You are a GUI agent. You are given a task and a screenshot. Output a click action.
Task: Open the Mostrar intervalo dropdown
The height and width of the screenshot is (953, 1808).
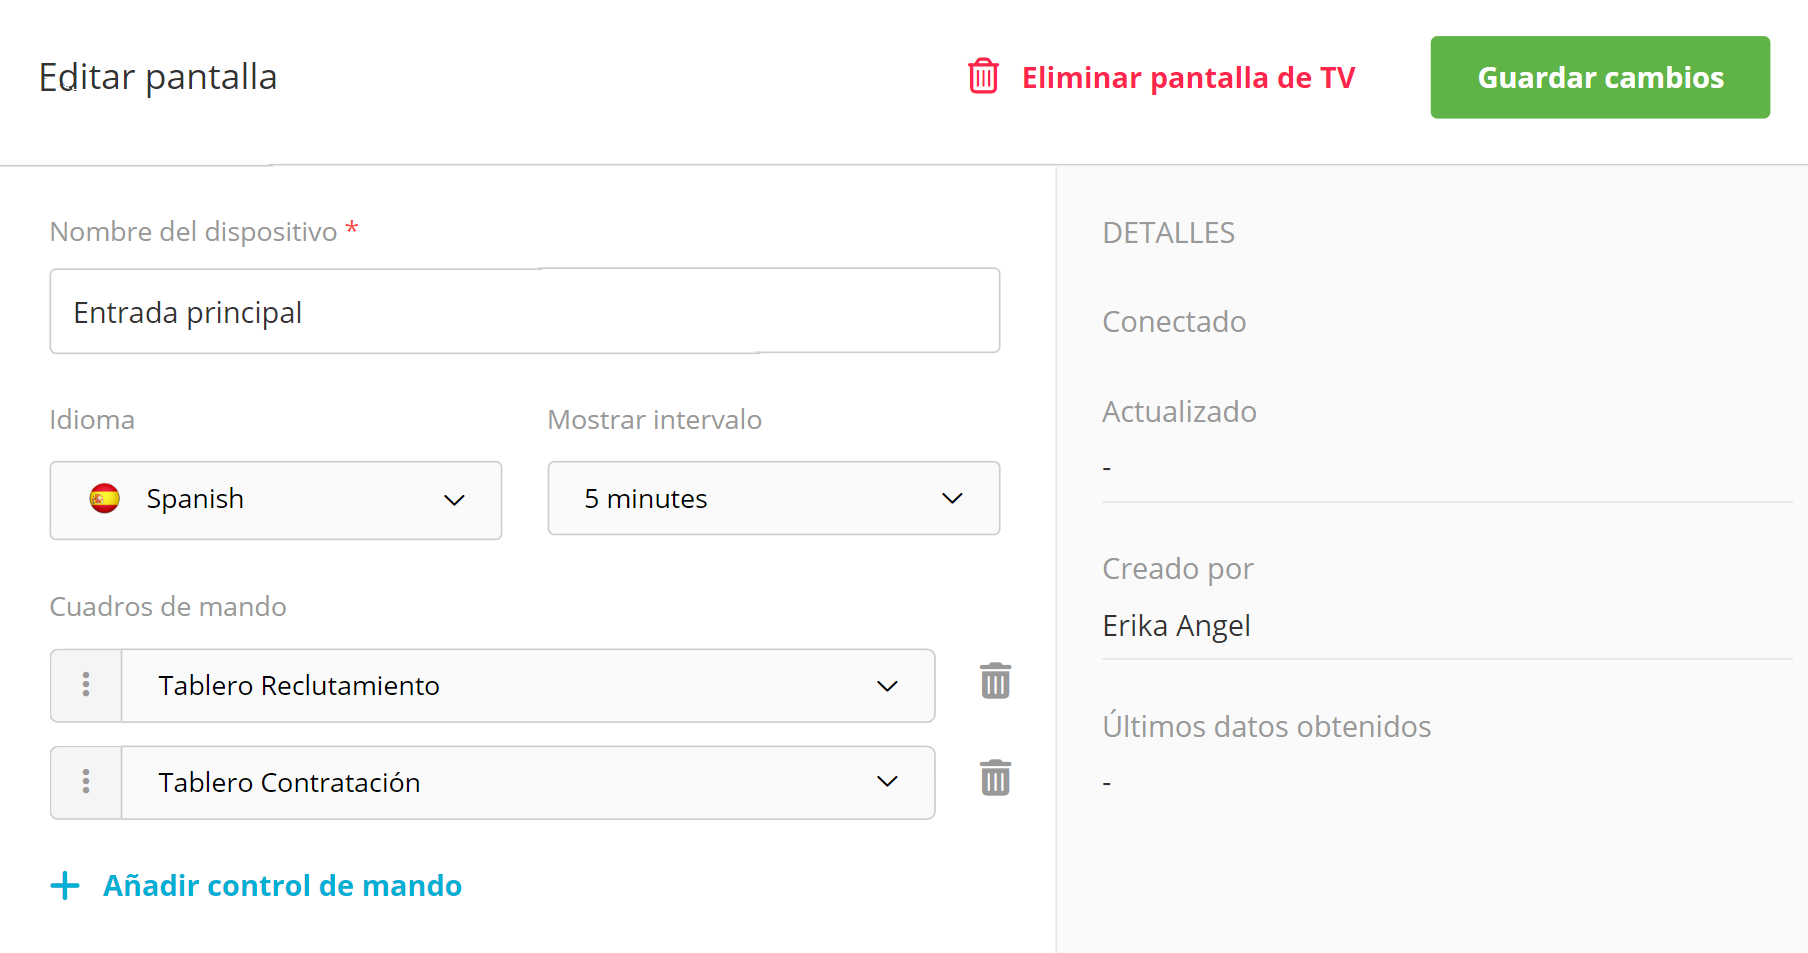773,498
